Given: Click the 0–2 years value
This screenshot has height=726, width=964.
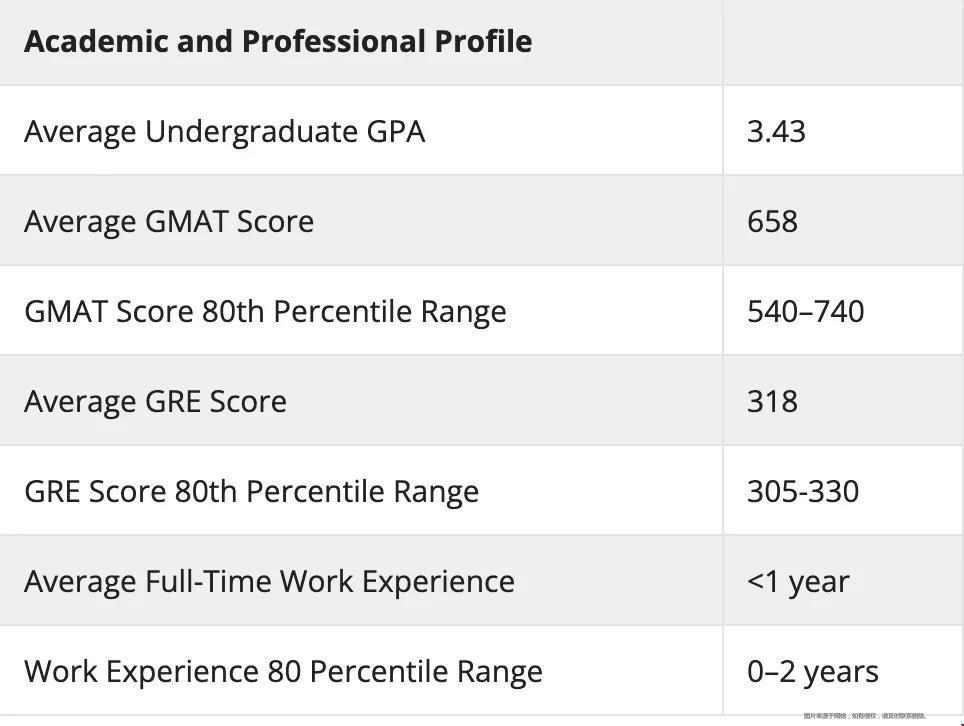Looking at the screenshot, I should click(x=813, y=671).
